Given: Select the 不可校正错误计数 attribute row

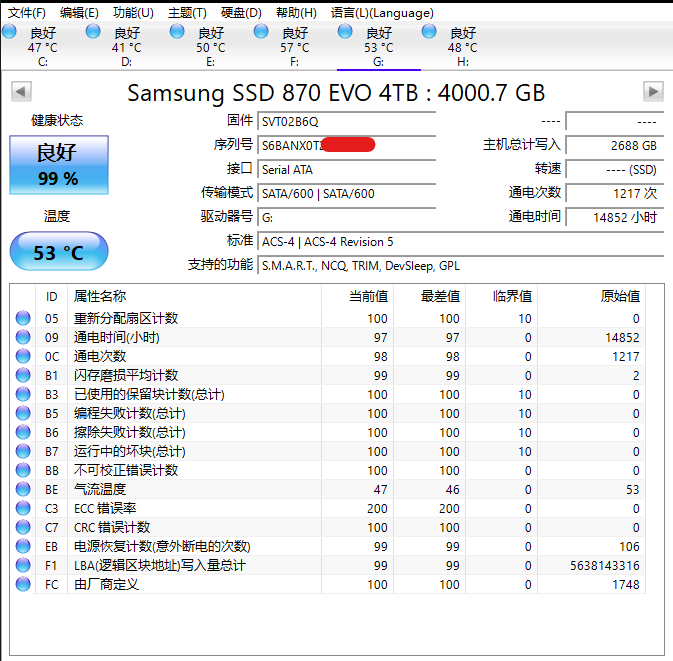Looking at the screenshot, I should tap(328, 470).
